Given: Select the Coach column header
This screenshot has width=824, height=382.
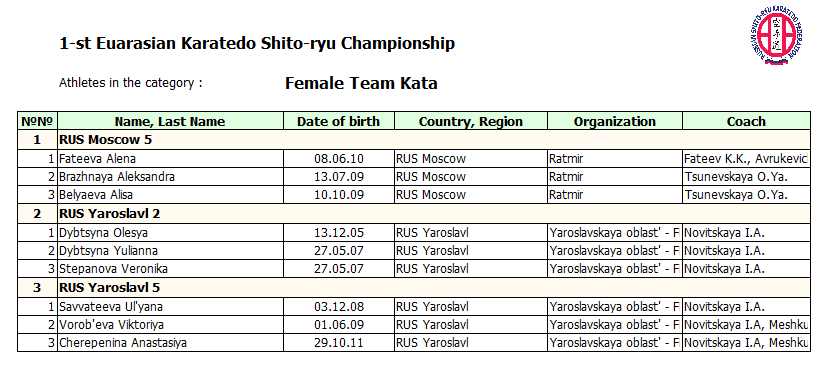Looking at the screenshot, I should pos(746,121).
